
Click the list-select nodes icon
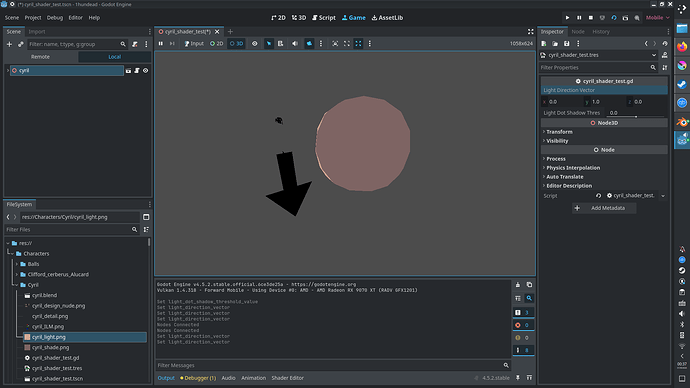[x=280, y=44]
